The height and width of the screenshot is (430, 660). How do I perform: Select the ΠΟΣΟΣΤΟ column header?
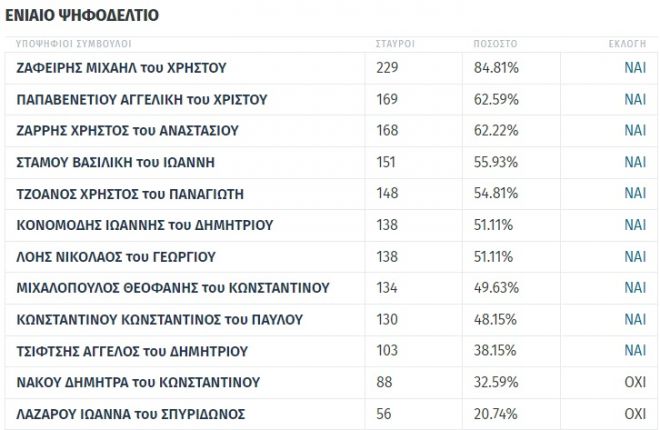(x=495, y=45)
